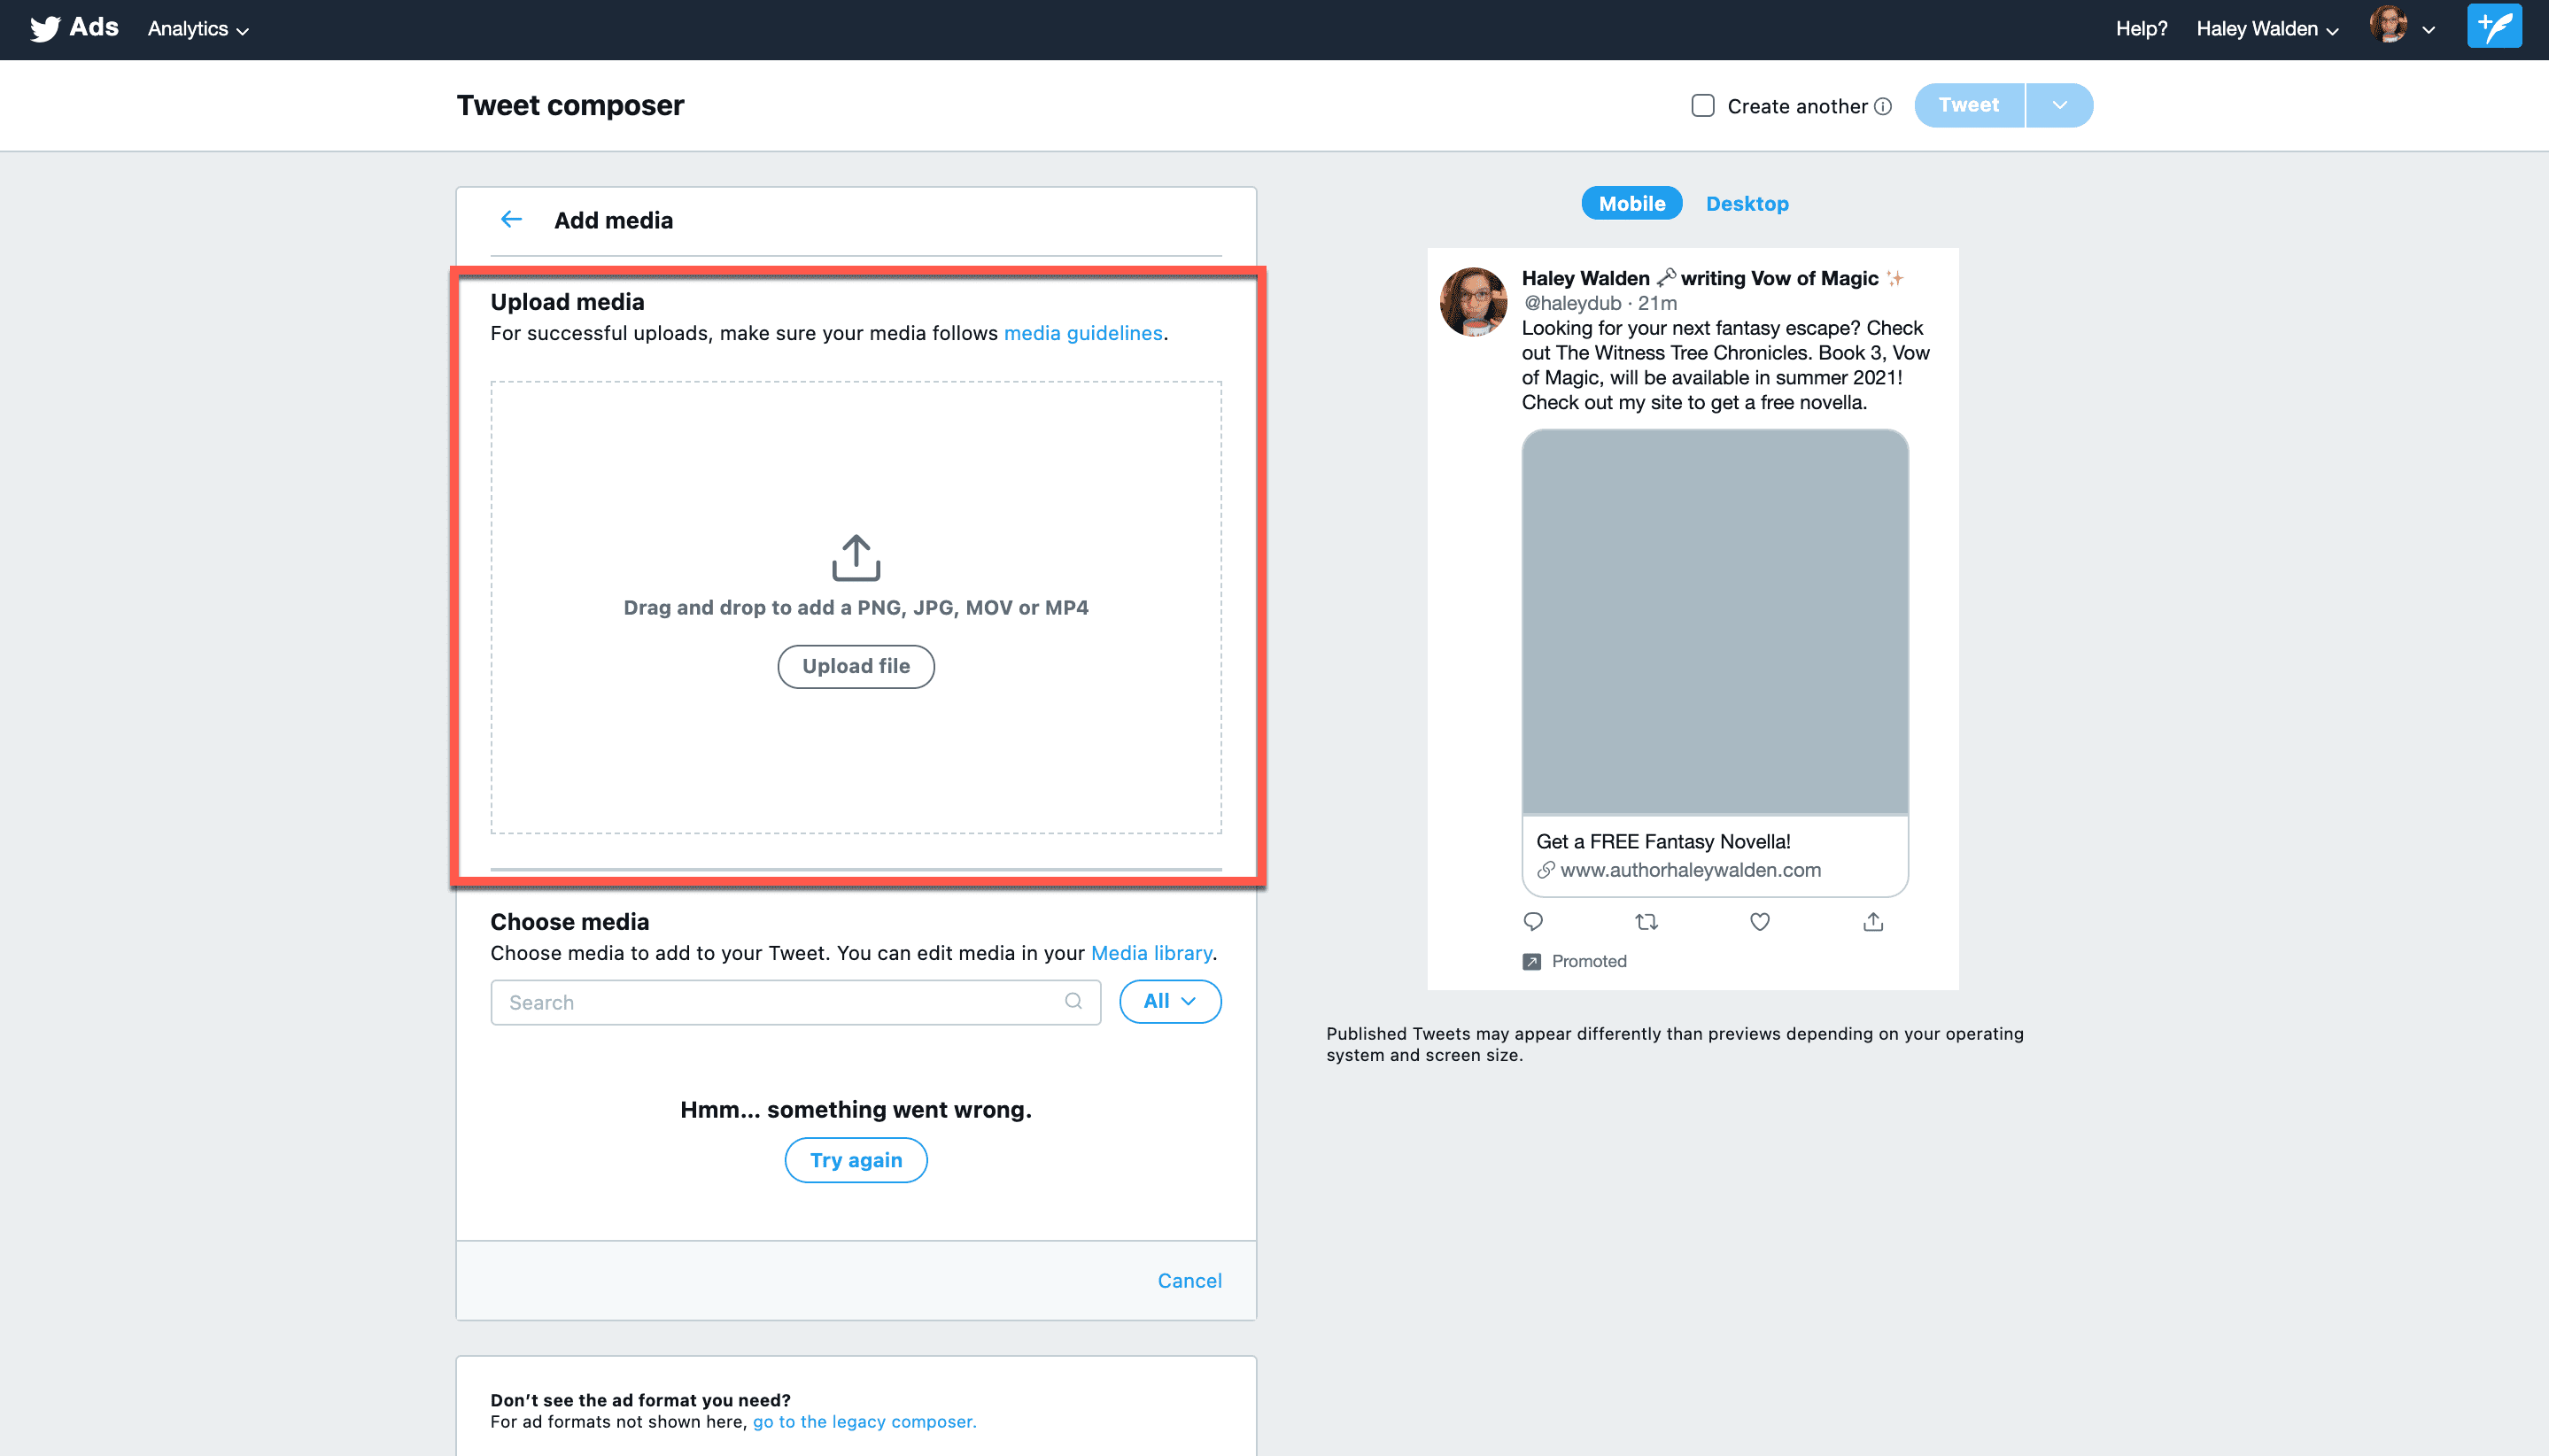This screenshot has width=2549, height=1456.
Task: Expand the All media filter dropdown
Action: point(1169,1001)
